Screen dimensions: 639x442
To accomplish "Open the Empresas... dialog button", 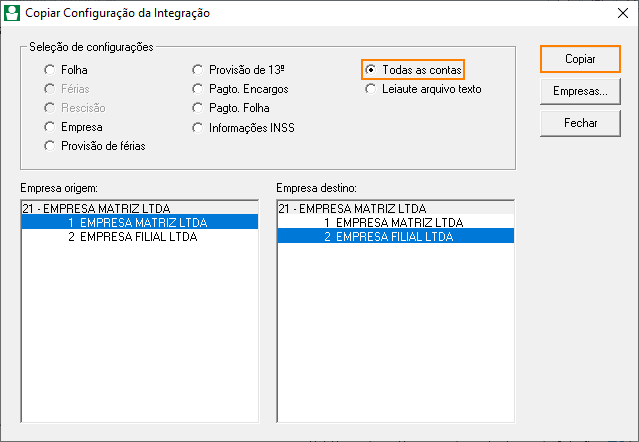I will 580,91.
